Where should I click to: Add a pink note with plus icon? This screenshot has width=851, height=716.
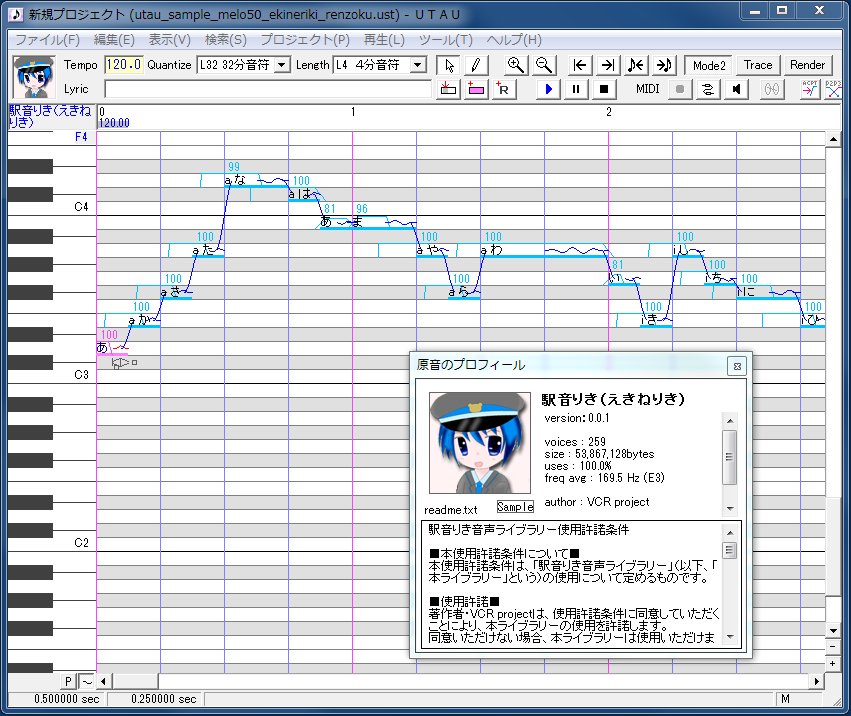(476, 89)
